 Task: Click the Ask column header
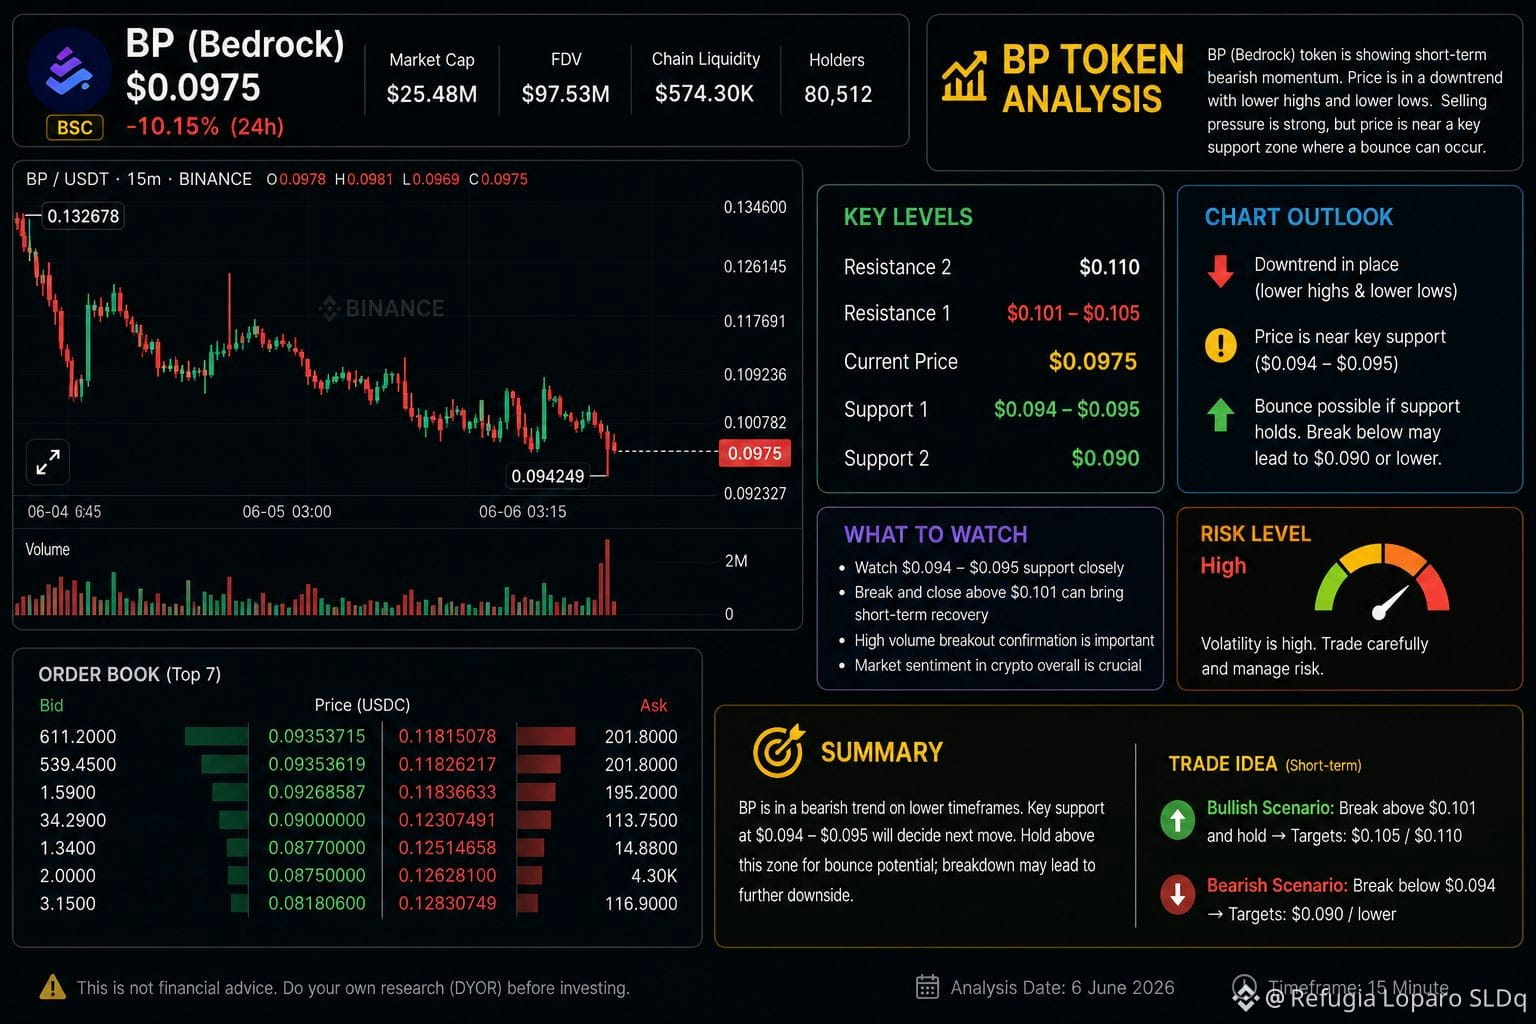pos(654,705)
